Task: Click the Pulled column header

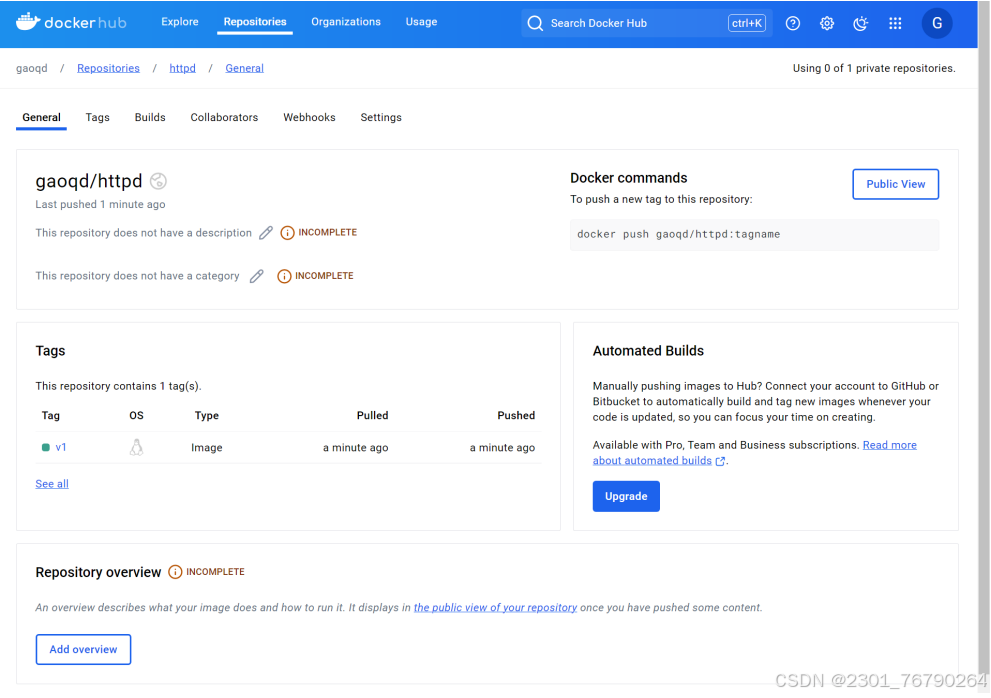Action: click(x=372, y=415)
